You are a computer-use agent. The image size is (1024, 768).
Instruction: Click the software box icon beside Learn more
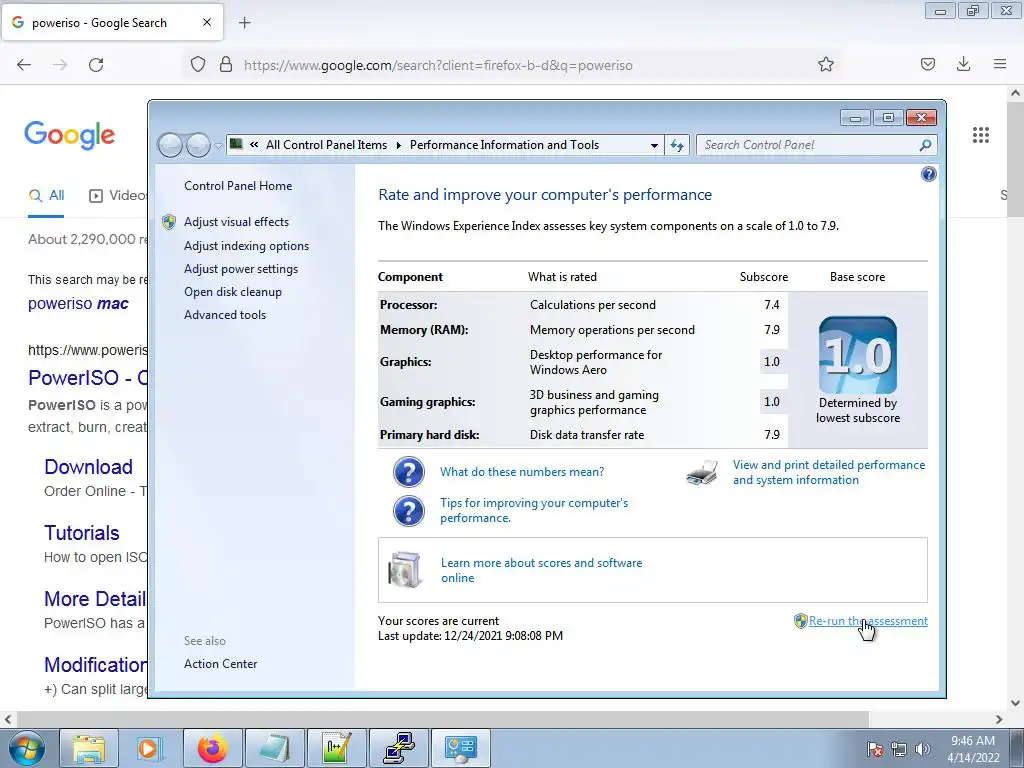[405, 570]
